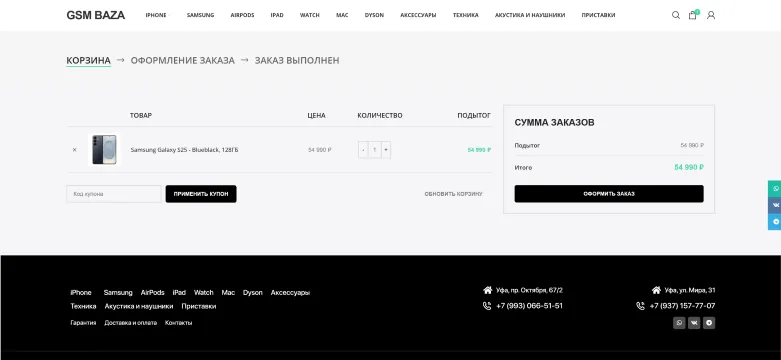Click phone number +7 (993) 066-51-51
This screenshot has height=360, width=781.
[x=529, y=306]
